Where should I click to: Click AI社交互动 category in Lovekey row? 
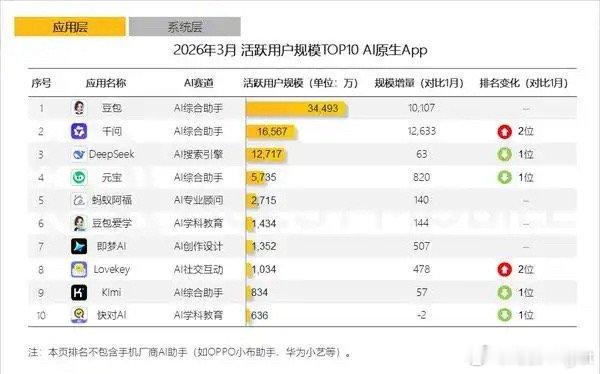(198, 269)
